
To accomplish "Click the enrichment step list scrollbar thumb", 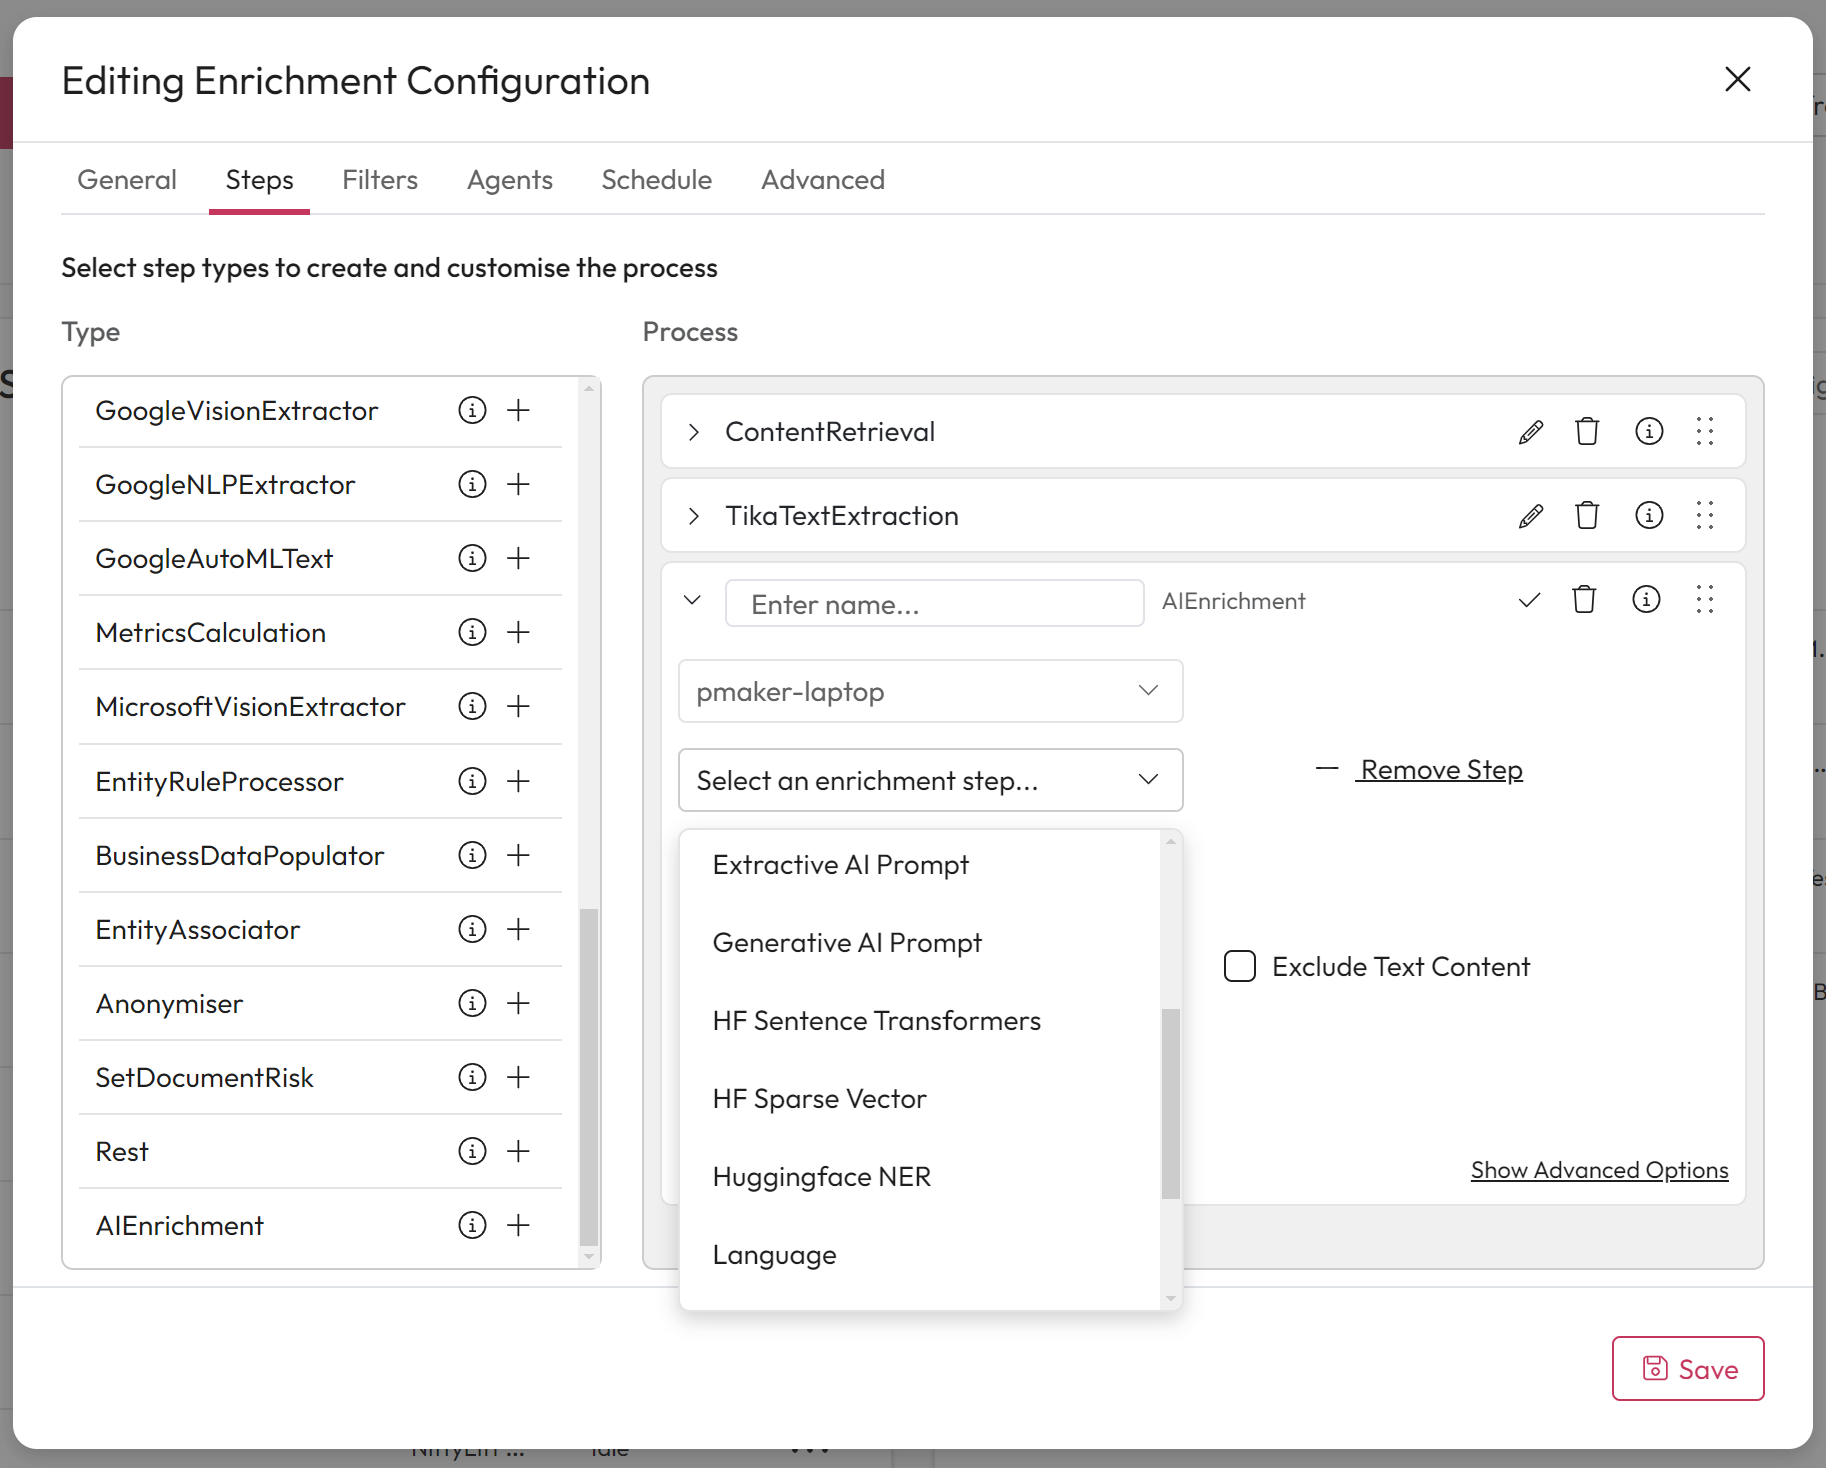I will (x=1170, y=1103).
